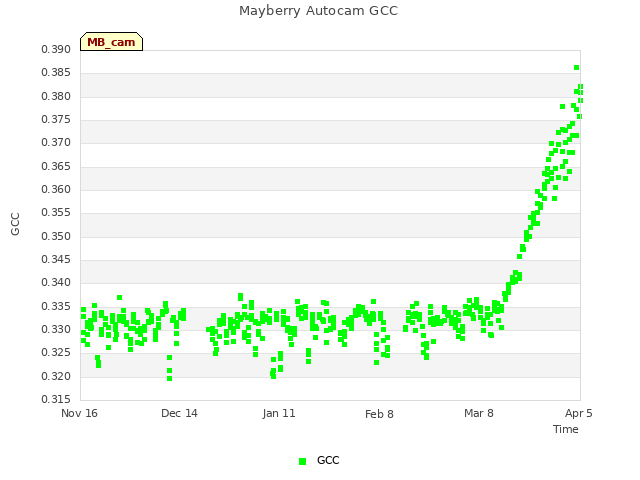Click the 0.355 y-axis value
Image resolution: width=640 pixels, height=480 pixels.
point(56,213)
